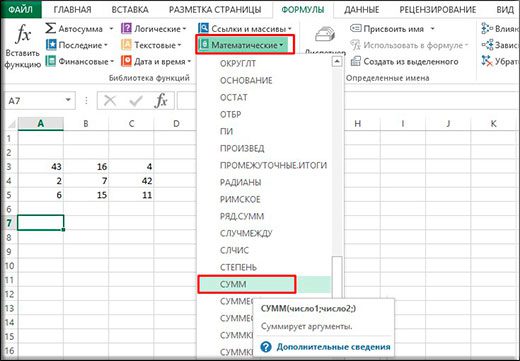Image resolution: width=520 pixels, height=361 pixels.
Task: Open Финансовые functions category
Action: tap(80, 61)
